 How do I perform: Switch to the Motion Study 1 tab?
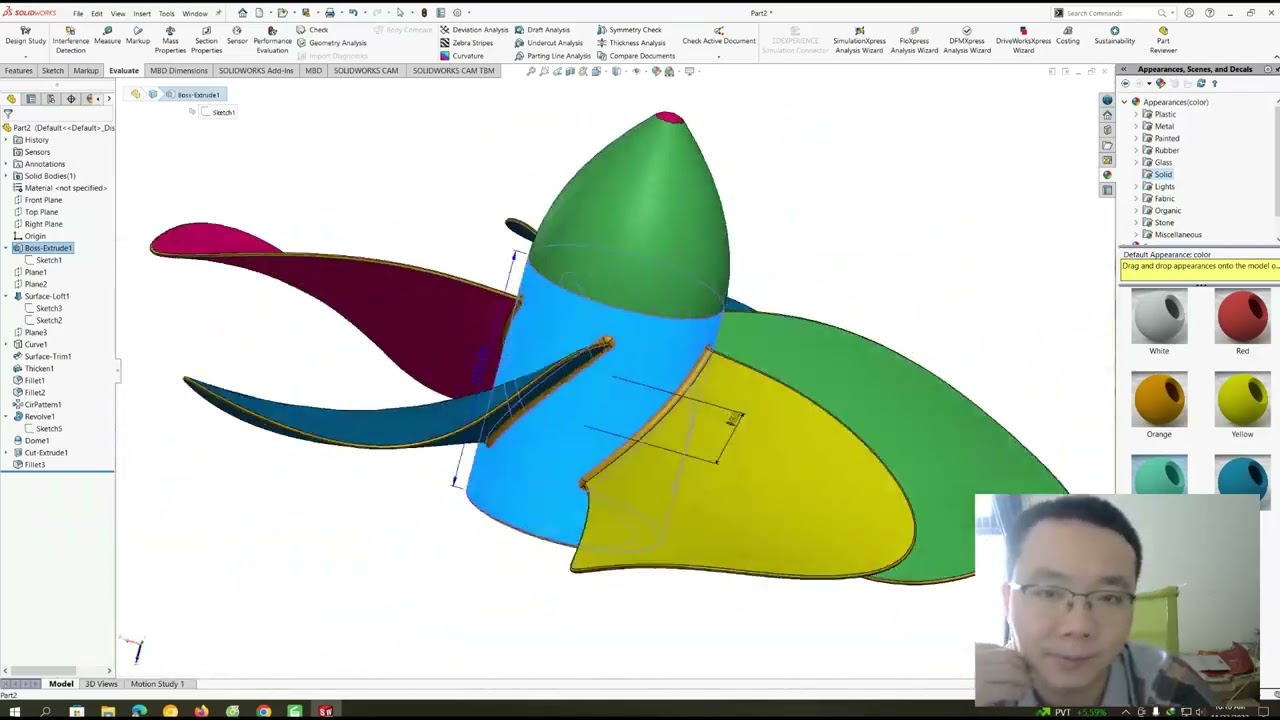point(157,684)
